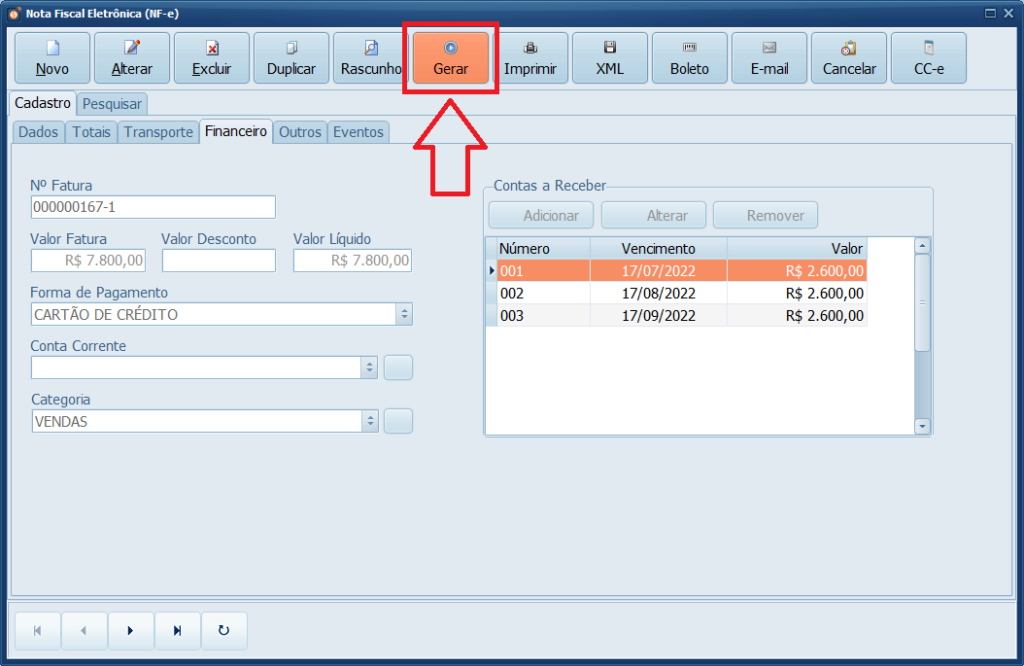Open the Boleto toolbar button
Screen dimensions: 1024x666
click(689, 58)
